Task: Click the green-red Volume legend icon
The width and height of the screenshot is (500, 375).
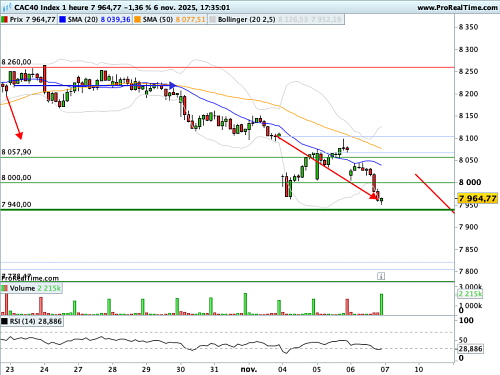Action: coord(5,288)
